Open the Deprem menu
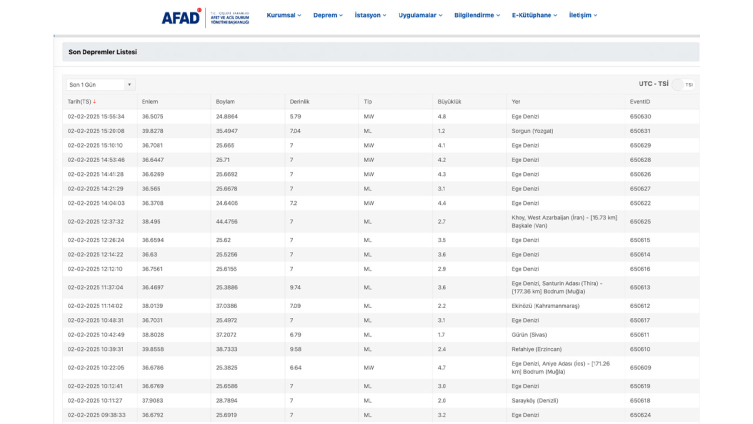753x424 pixels. 327,16
